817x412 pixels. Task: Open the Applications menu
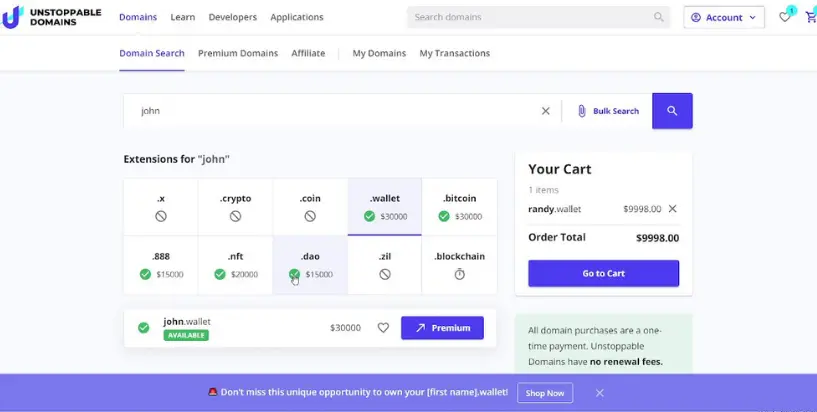coord(297,17)
